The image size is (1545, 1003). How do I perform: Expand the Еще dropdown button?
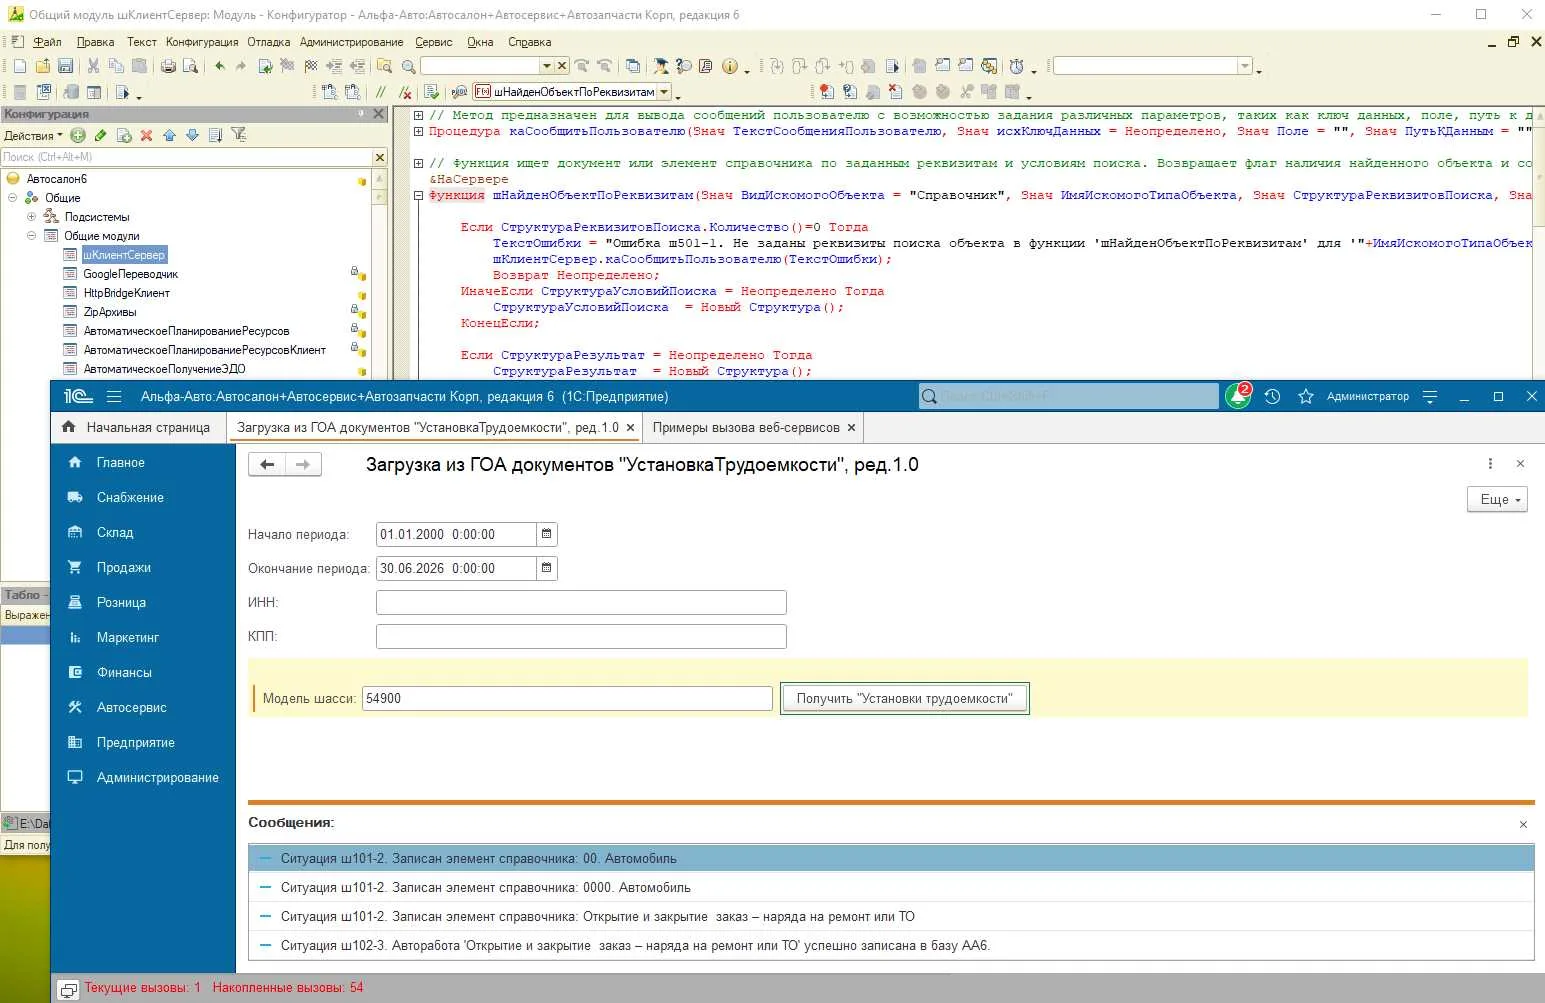[1497, 499]
